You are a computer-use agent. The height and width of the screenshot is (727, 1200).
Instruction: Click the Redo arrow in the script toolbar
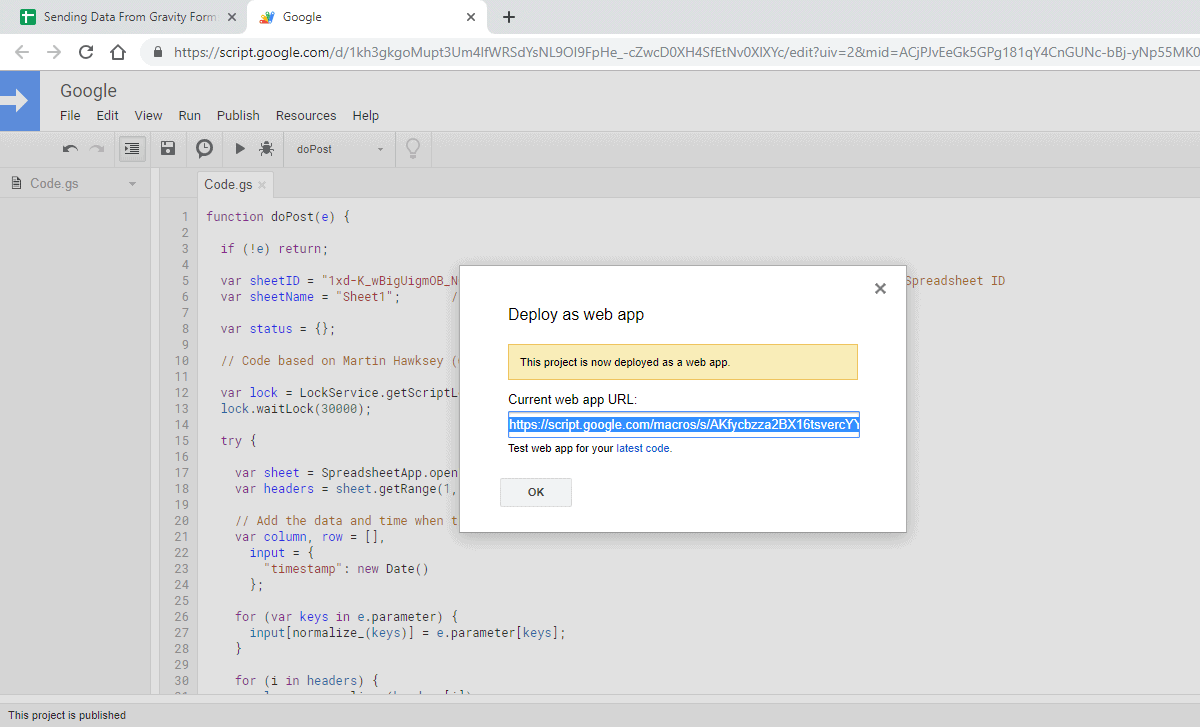[x=97, y=149]
